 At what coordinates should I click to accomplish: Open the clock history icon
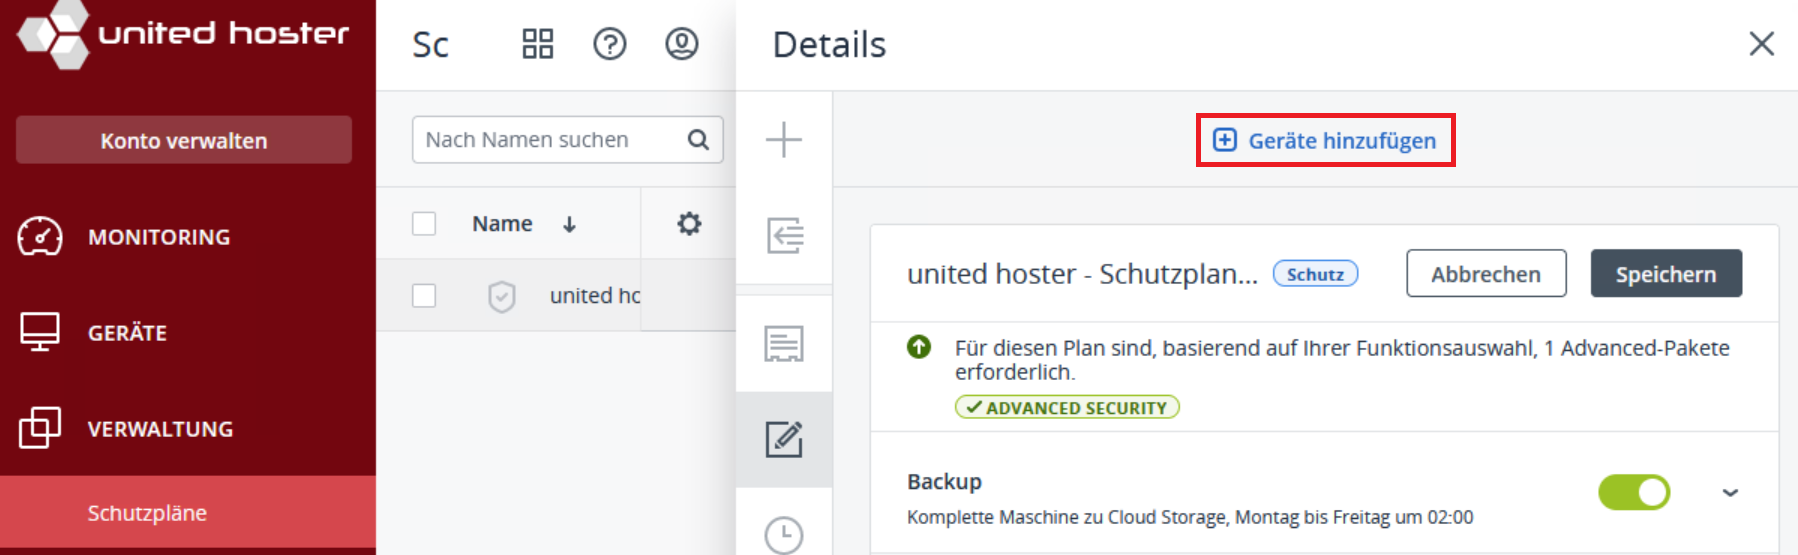click(784, 535)
